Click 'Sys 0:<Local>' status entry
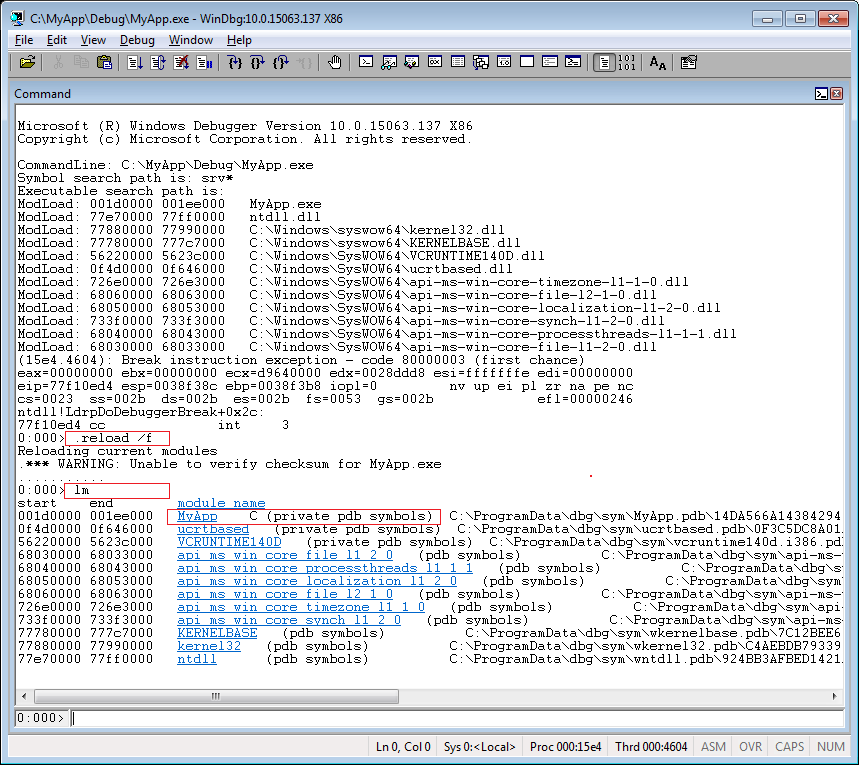859x765 pixels. (x=479, y=747)
